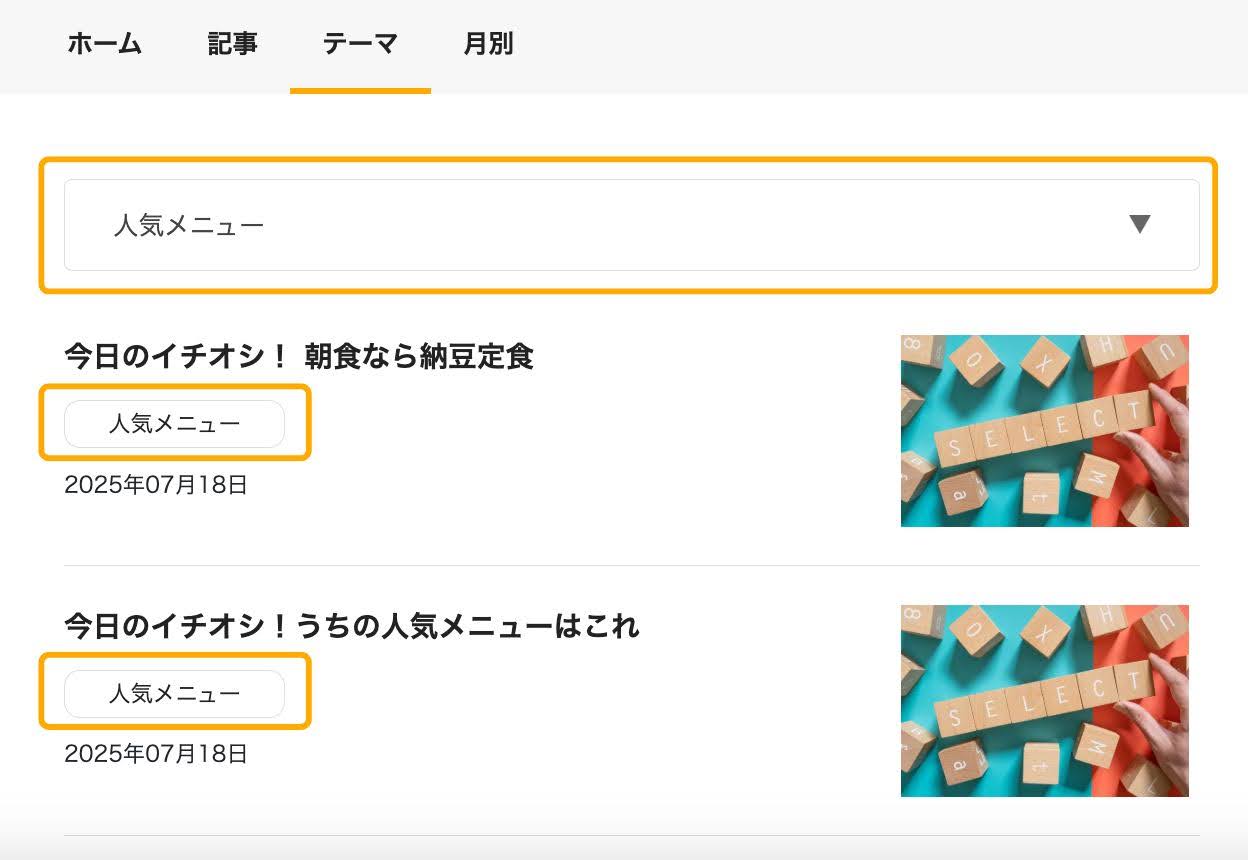Click the 人気メニュー tag under the うちの人気メニュー article
This screenshot has width=1248, height=860.
tap(174, 694)
